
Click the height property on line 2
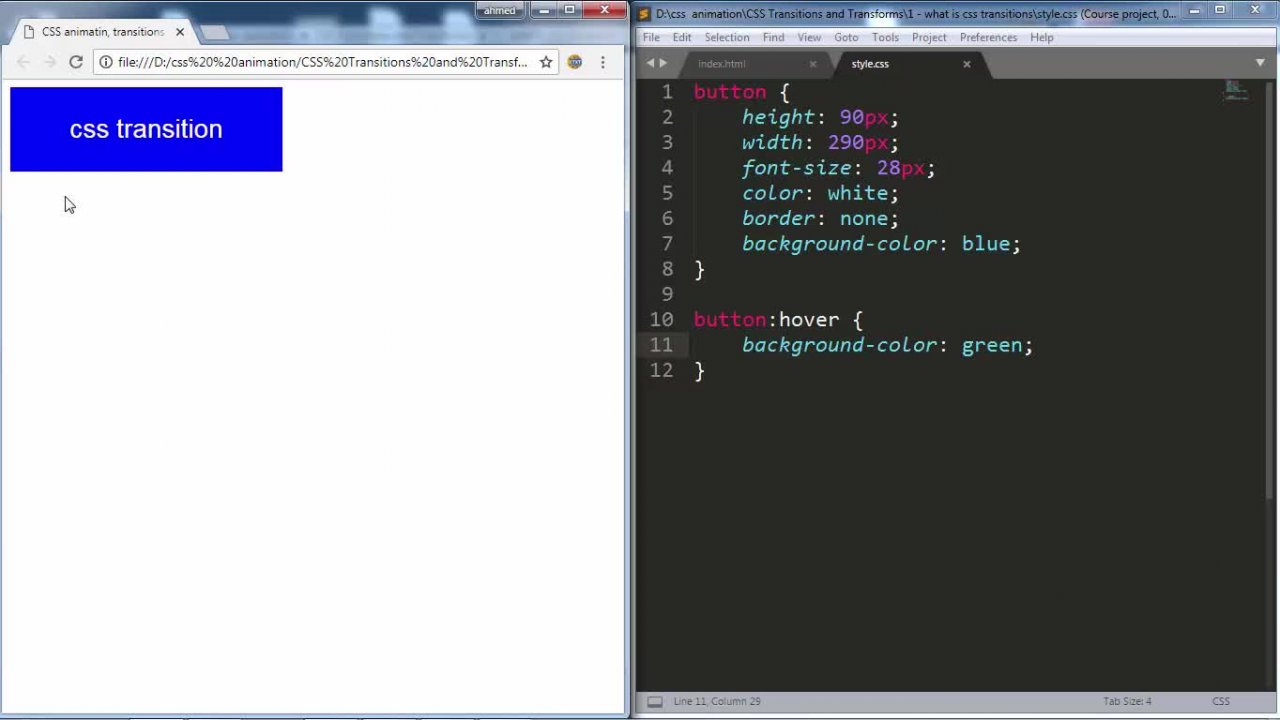coord(778,117)
